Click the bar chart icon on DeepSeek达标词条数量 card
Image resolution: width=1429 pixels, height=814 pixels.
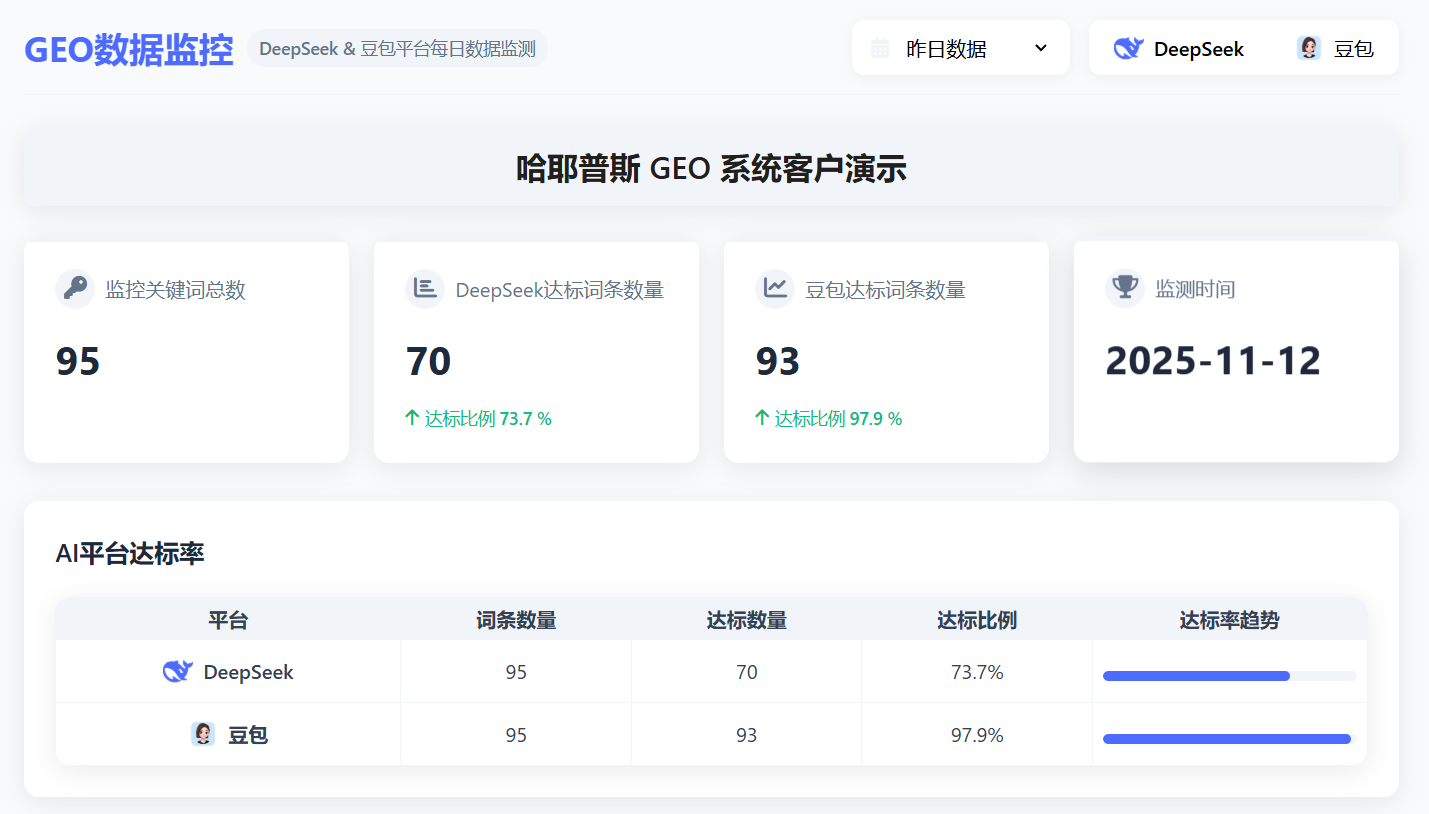coord(425,288)
